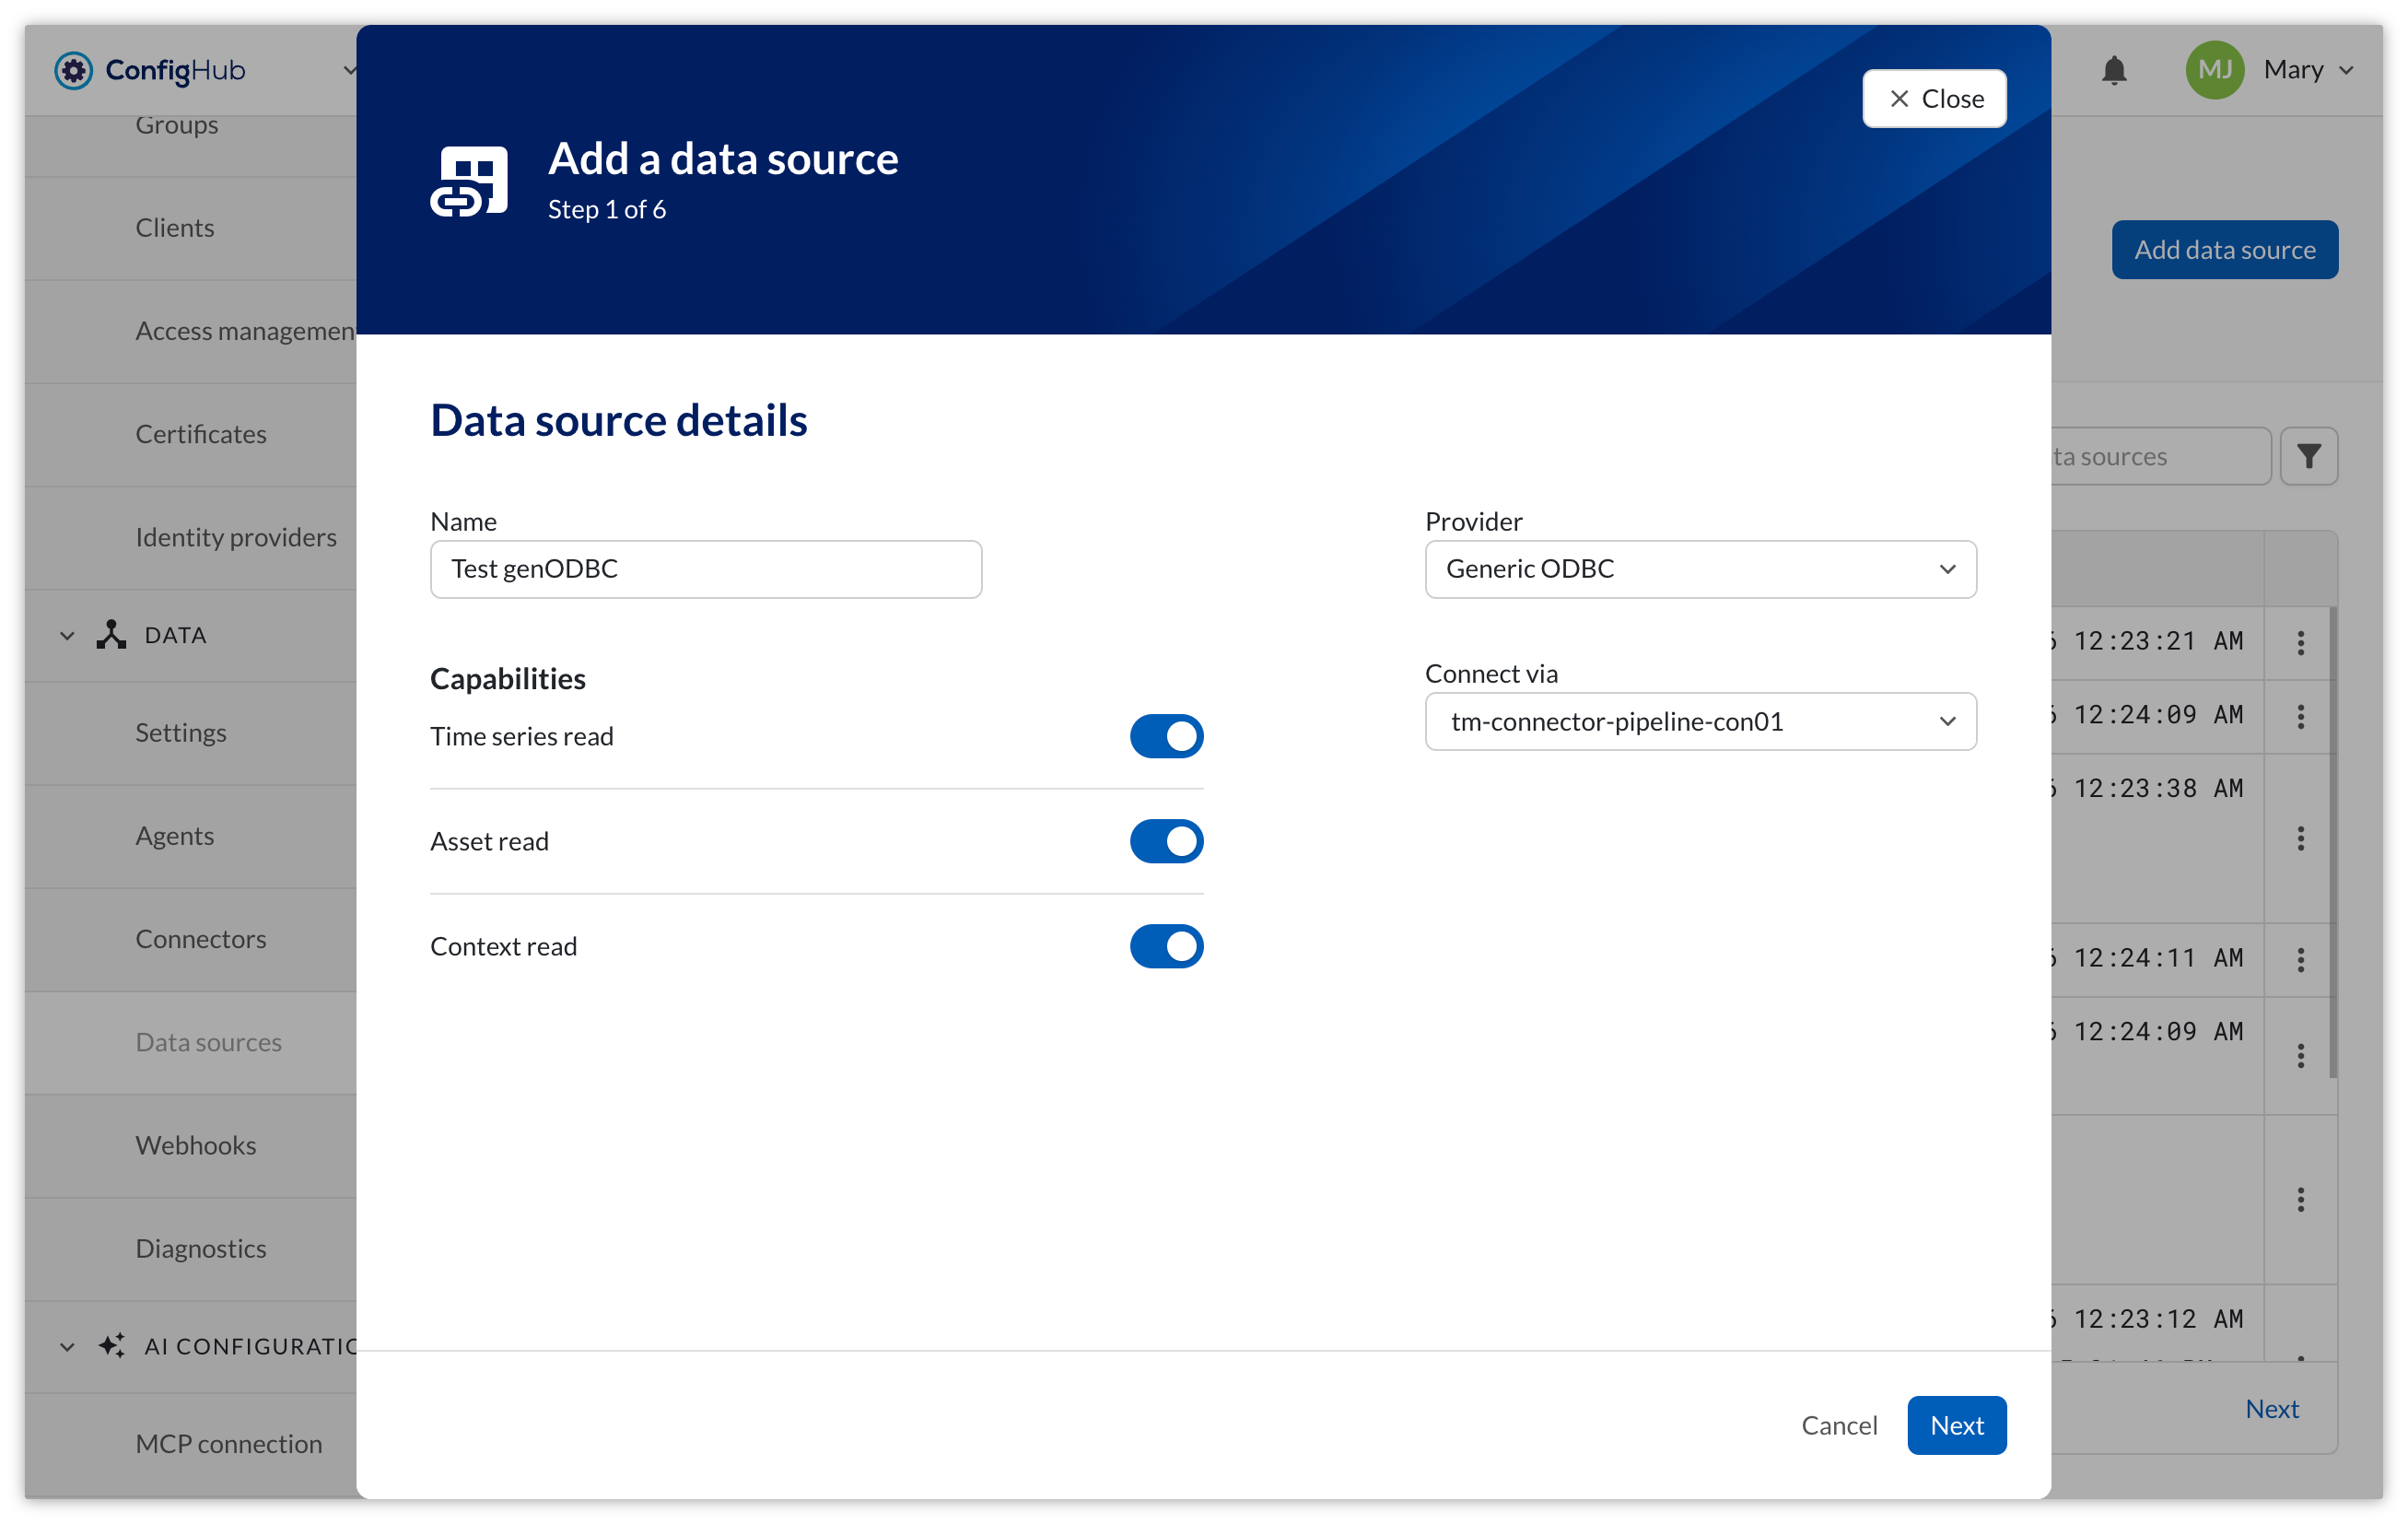Open three-dot menu for 12:24:11 AM row
The image size is (2408, 1524).
pyautogui.click(x=2300, y=960)
